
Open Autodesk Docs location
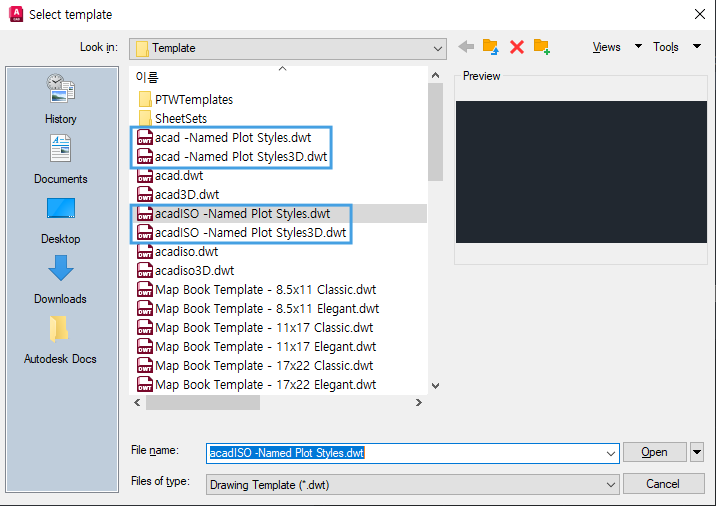[60, 340]
